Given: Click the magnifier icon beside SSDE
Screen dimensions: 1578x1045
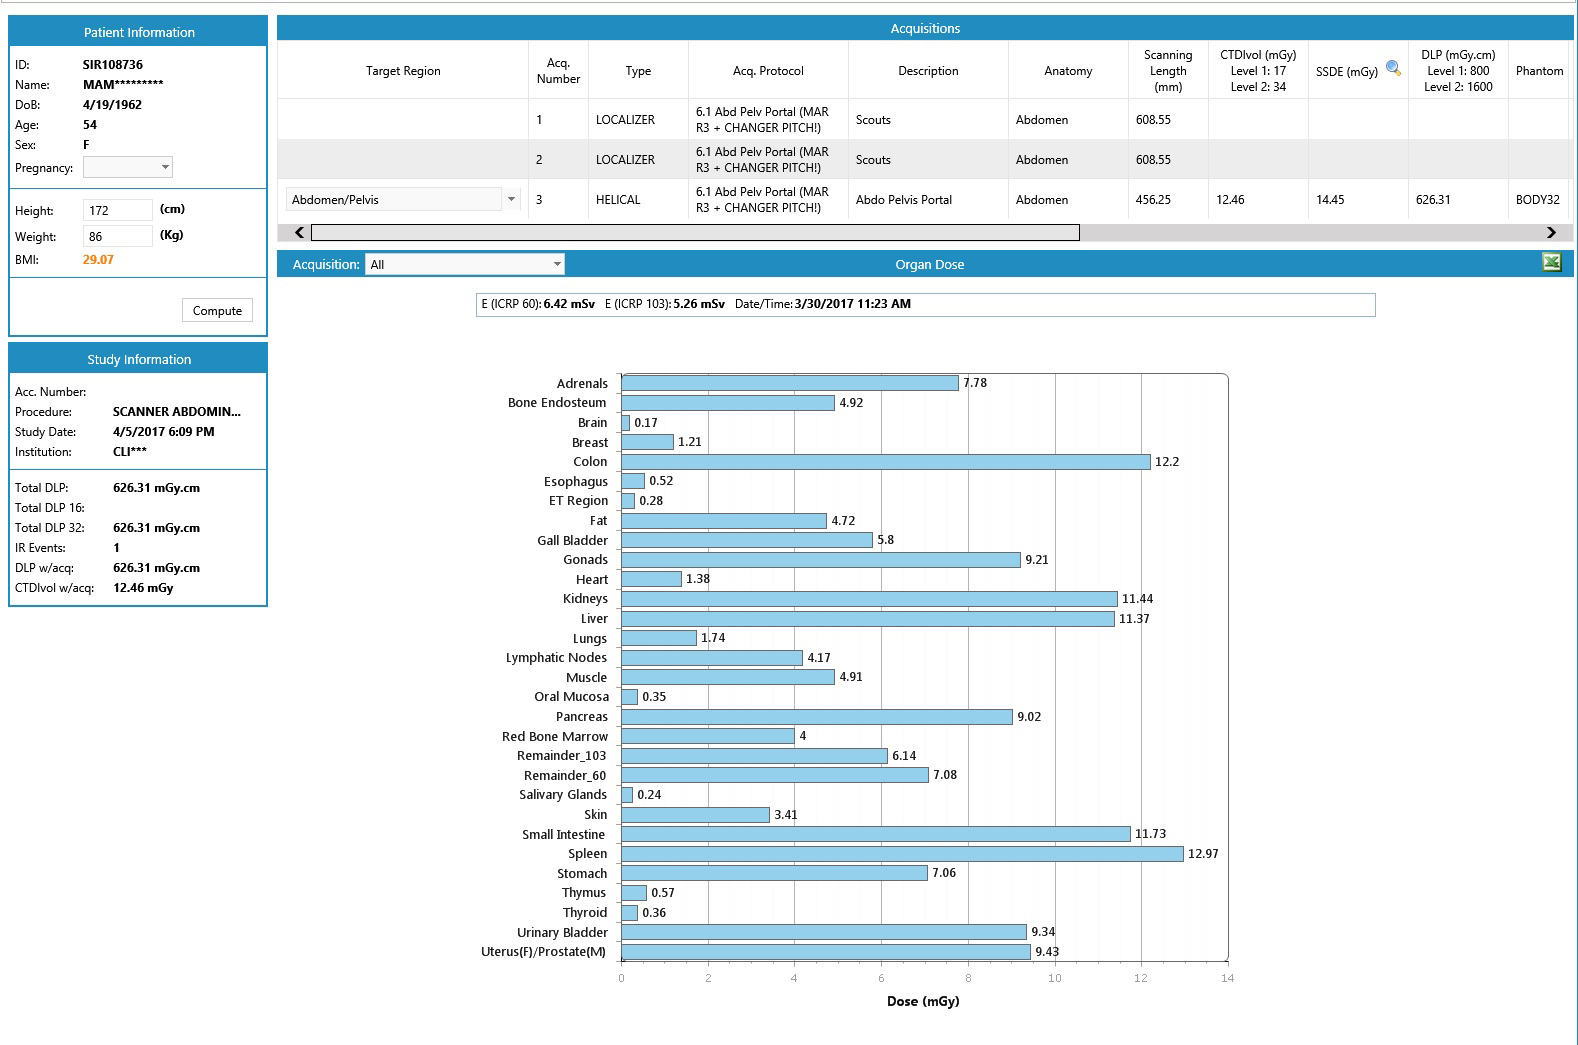Looking at the screenshot, I should click(x=1393, y=69).
